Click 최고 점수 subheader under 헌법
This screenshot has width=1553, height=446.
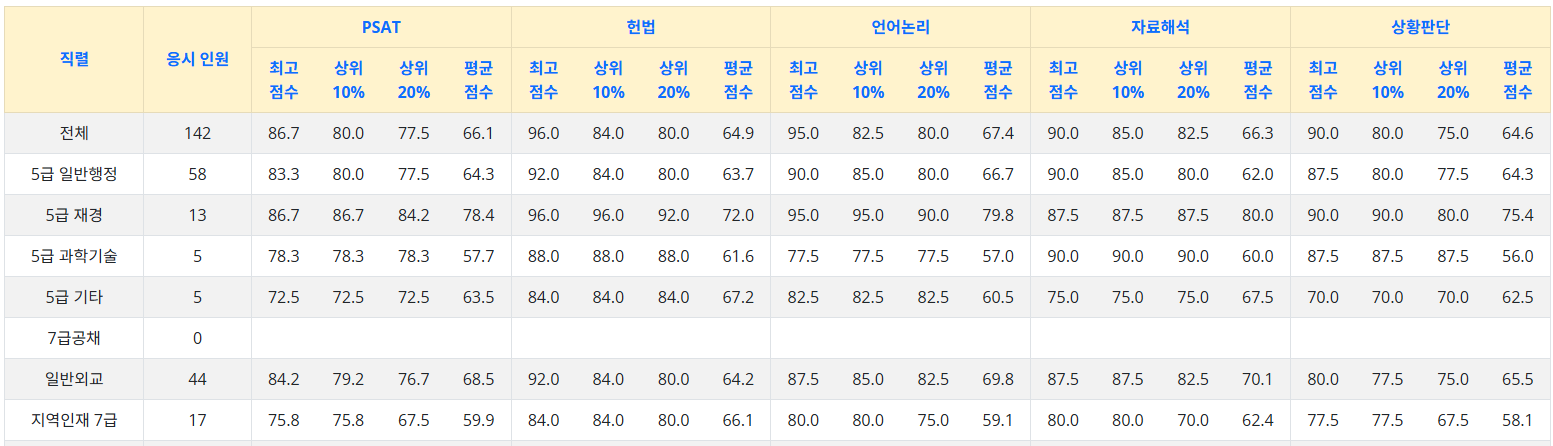(x=543, y=80)
